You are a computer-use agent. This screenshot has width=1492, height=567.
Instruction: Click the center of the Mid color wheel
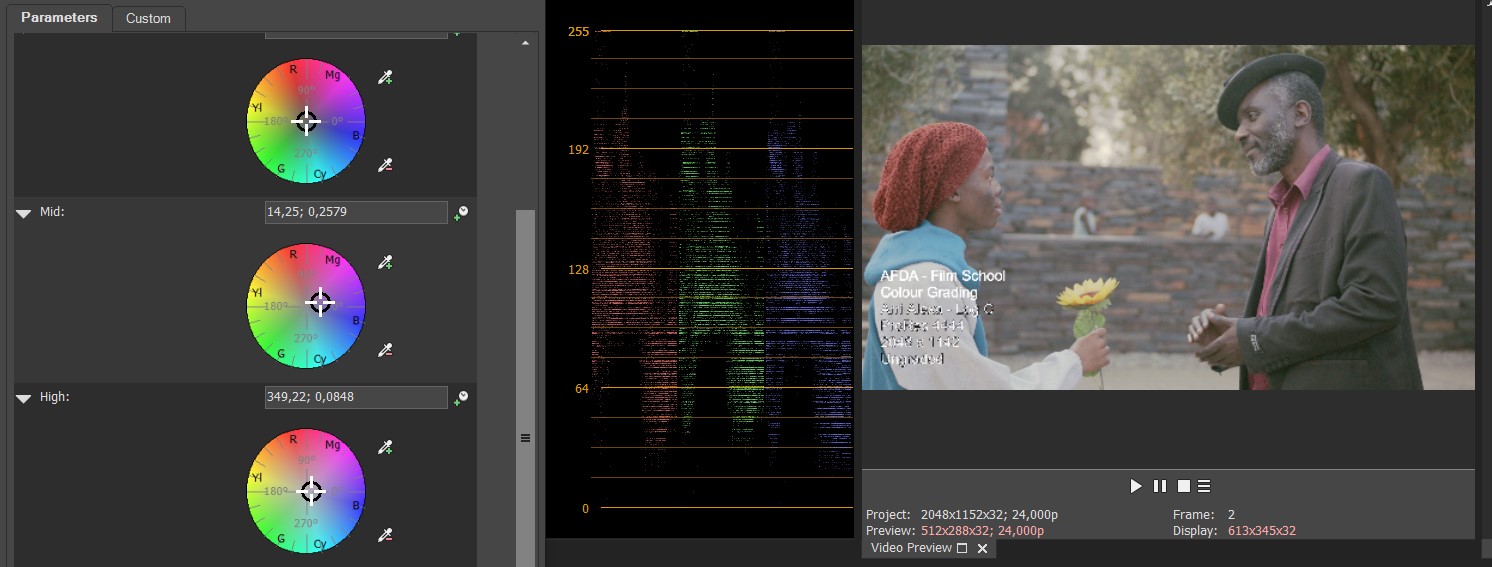click(x=306, y=306)
